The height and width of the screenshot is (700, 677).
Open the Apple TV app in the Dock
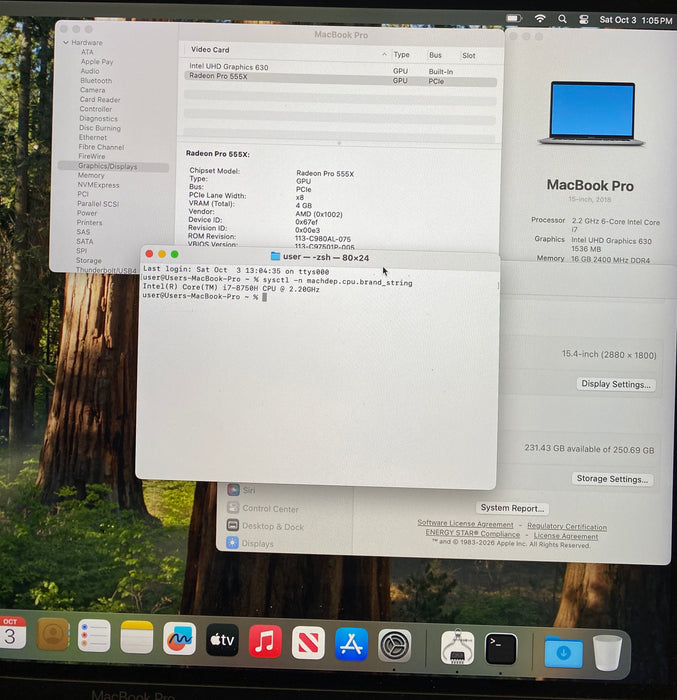pos(222,641)
